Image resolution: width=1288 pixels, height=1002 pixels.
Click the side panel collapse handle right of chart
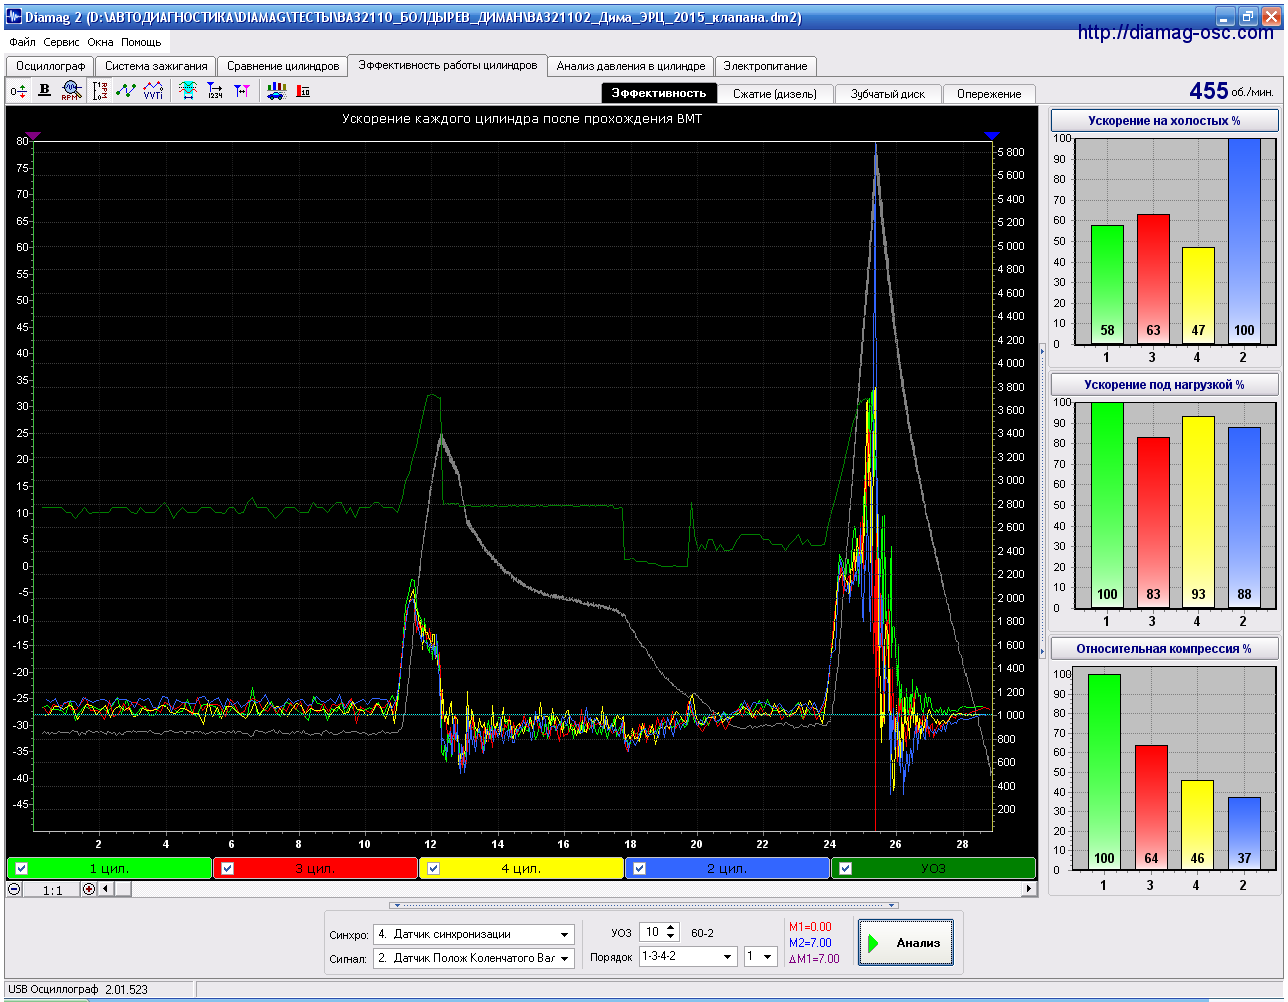pos(1042,500)
